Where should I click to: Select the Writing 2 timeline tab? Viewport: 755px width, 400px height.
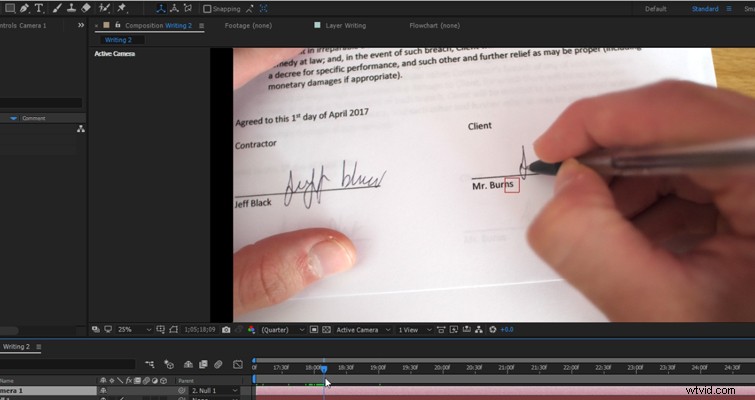click(x=16, y=347)
